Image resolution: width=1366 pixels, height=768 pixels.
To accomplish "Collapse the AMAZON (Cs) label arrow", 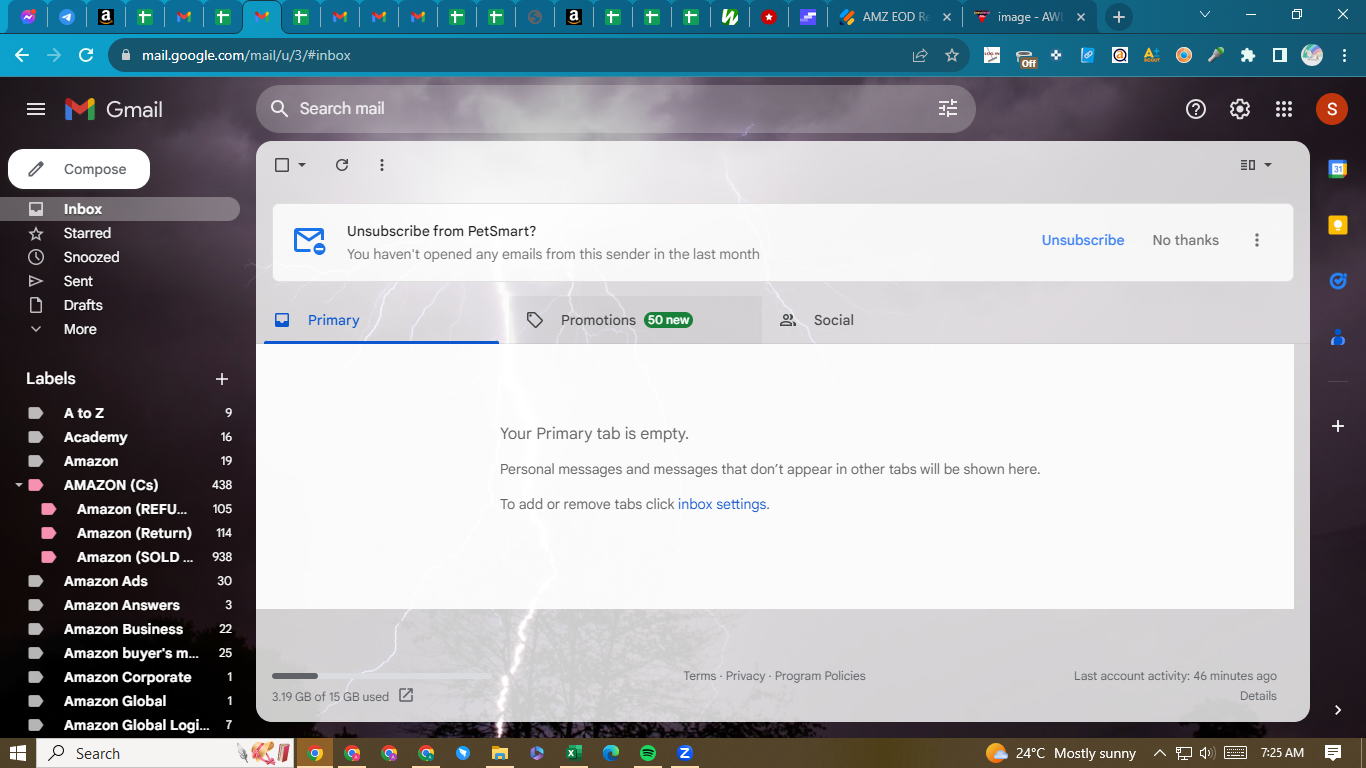I will 18,485.
